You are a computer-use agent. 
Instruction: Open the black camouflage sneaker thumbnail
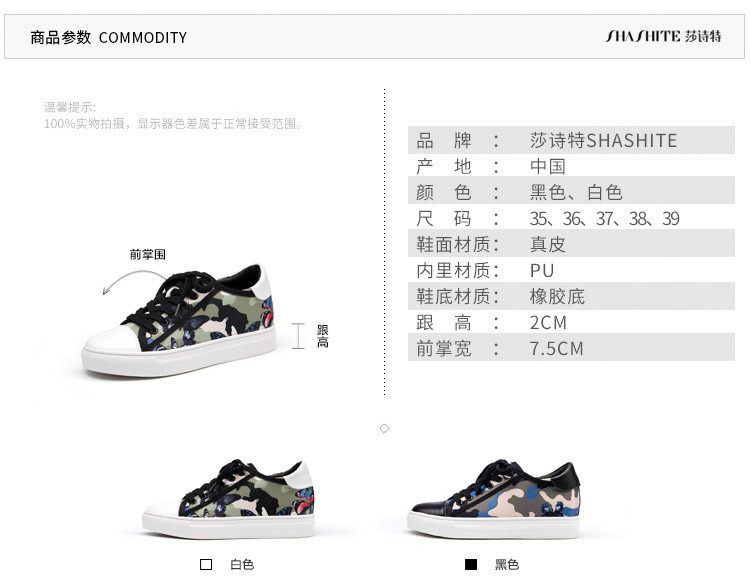(x=494, y=499)
